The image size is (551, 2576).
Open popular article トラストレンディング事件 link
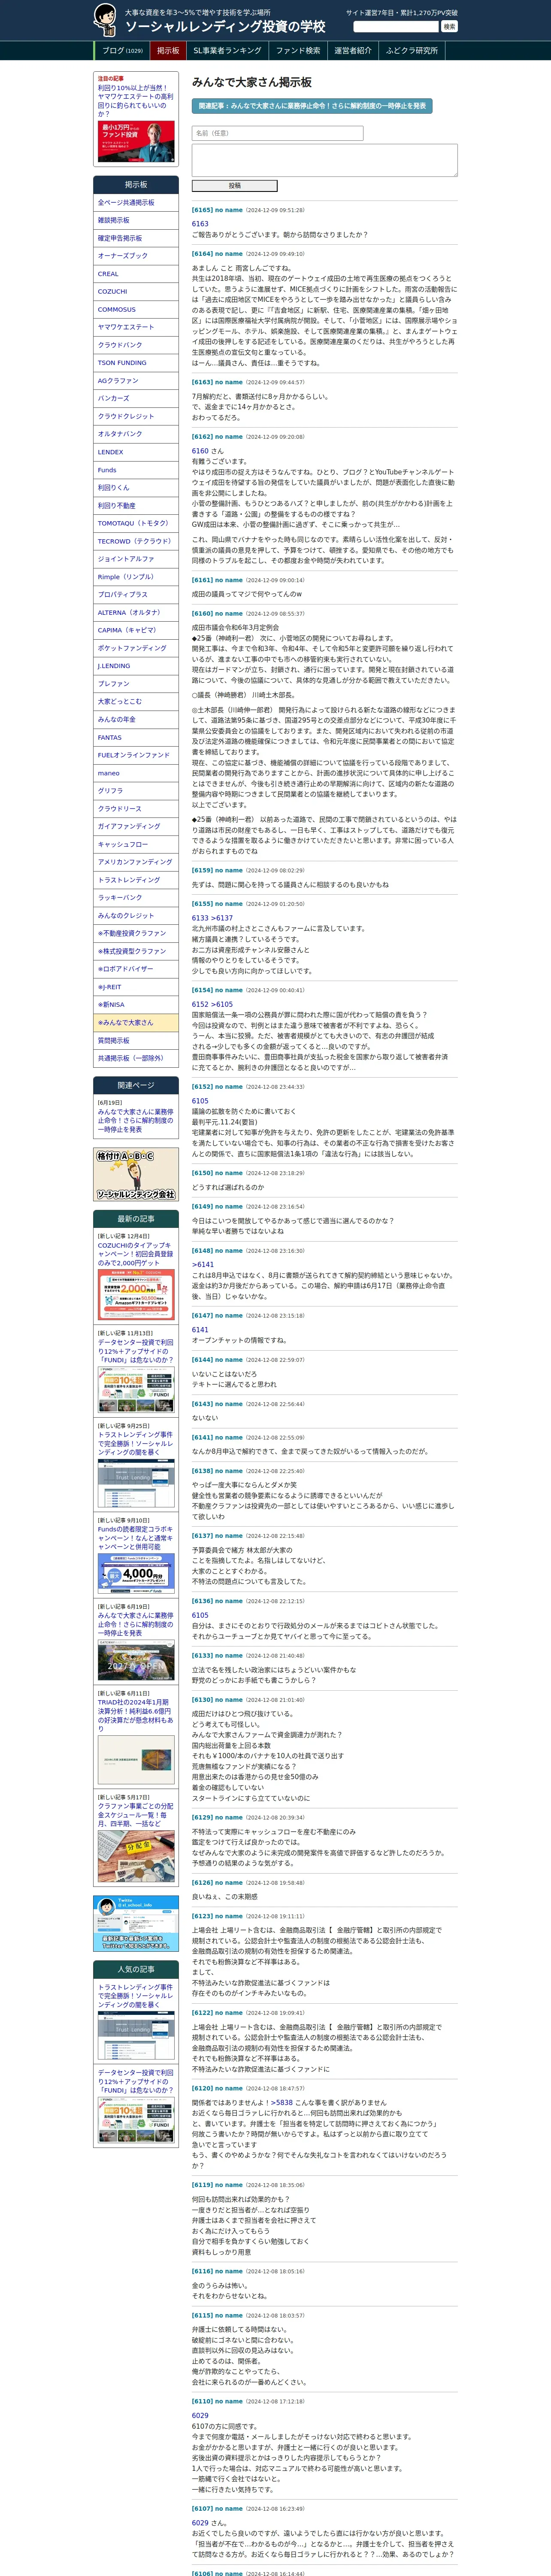(x=135, y=1997)
